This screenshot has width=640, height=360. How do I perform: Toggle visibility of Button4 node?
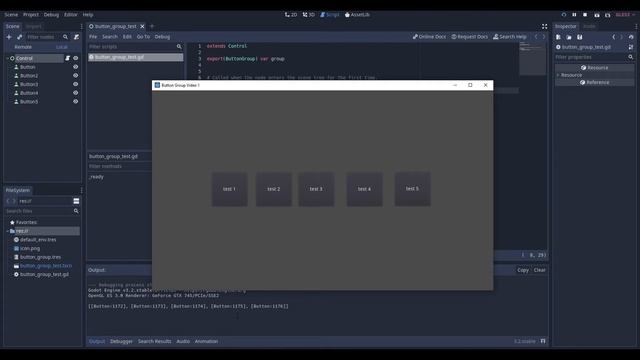point(76,93)
